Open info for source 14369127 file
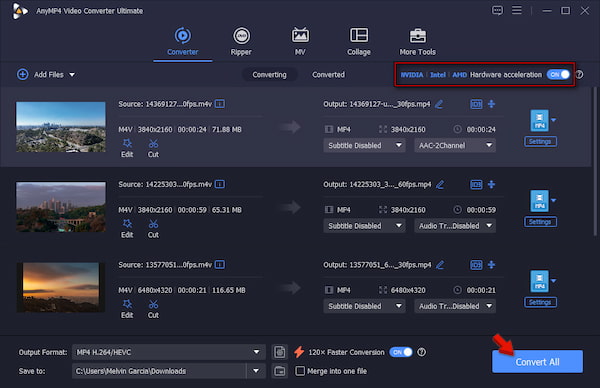This screenshot has height=388, width=600. tap(220, 104)
